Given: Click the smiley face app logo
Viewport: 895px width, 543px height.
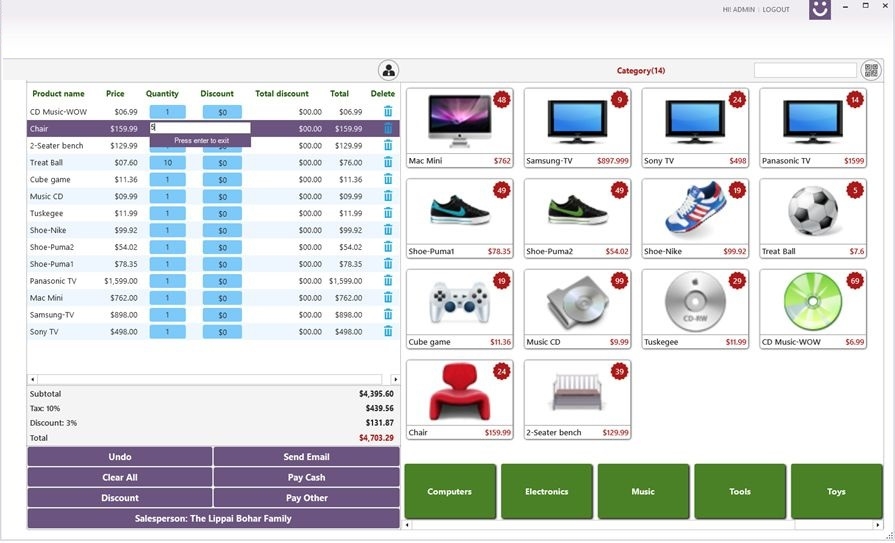Looking at the screenshot, I should (x=820, y=9).
